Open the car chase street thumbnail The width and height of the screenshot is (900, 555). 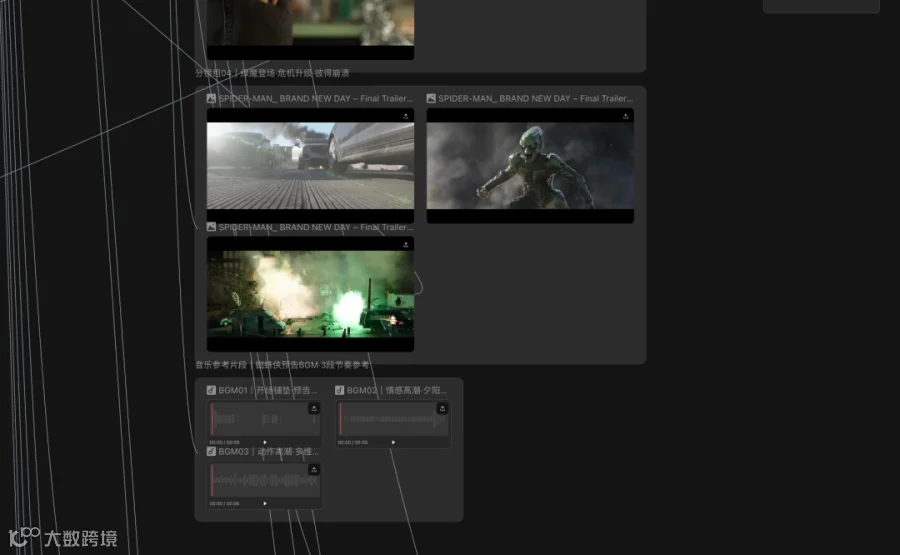[x=311, y=165]
